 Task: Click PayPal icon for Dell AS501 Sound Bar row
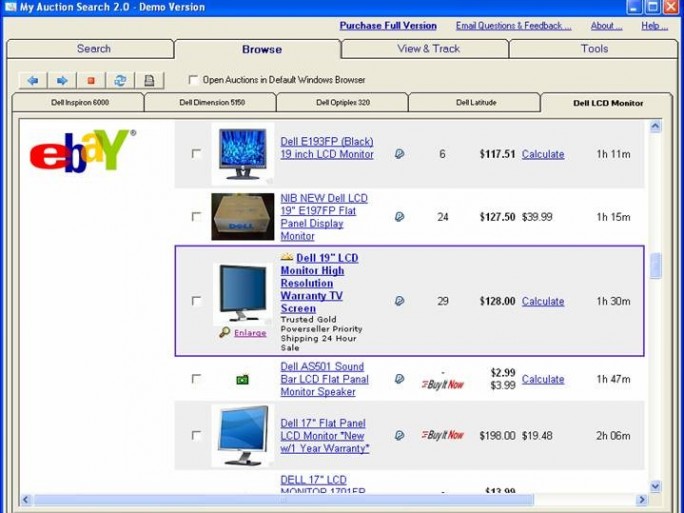(399, 379)
